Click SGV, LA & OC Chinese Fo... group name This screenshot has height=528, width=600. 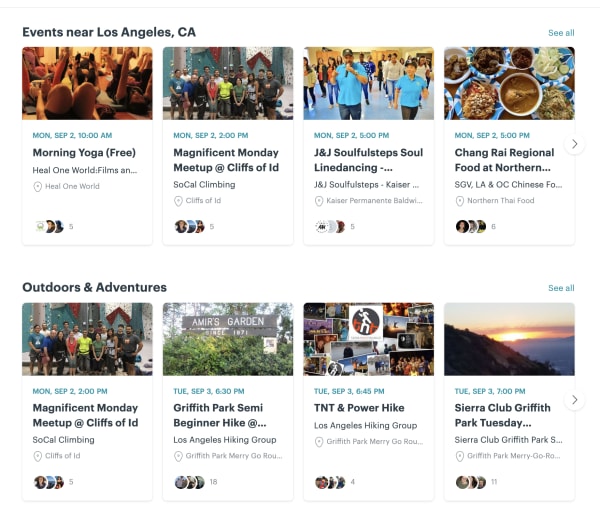pos(508,185)
